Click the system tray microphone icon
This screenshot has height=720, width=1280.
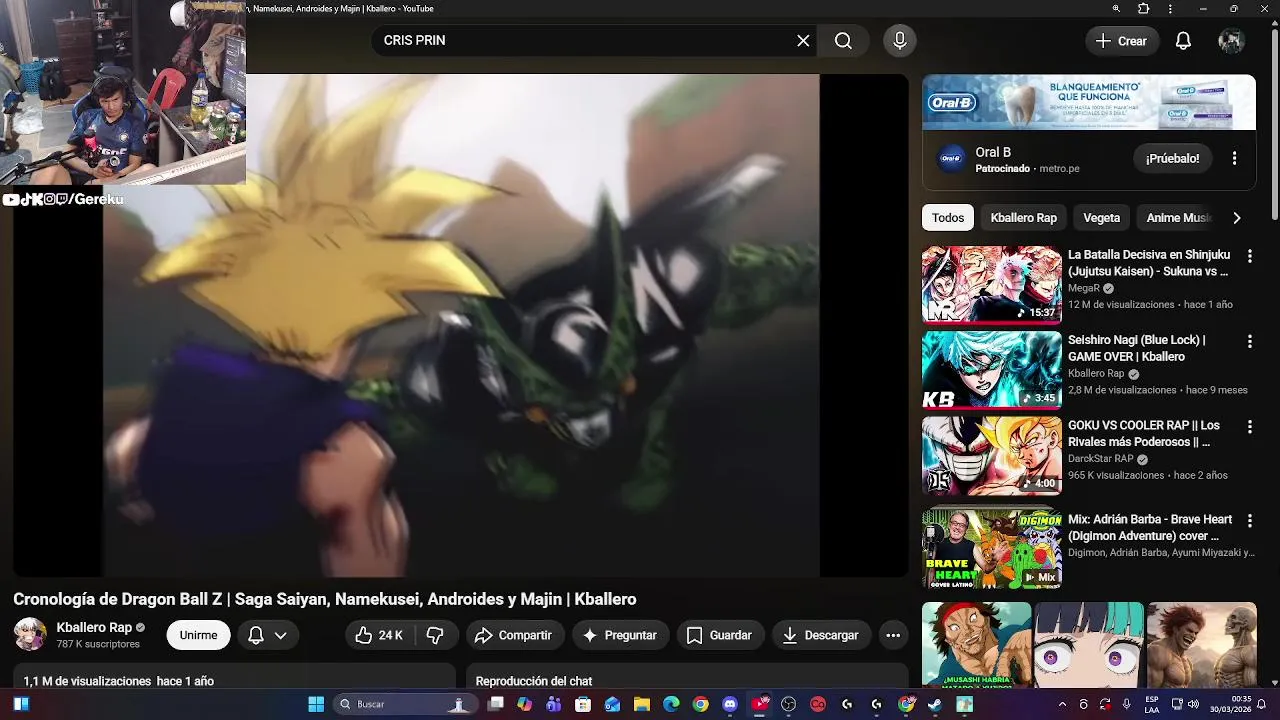pos(1127,704)
